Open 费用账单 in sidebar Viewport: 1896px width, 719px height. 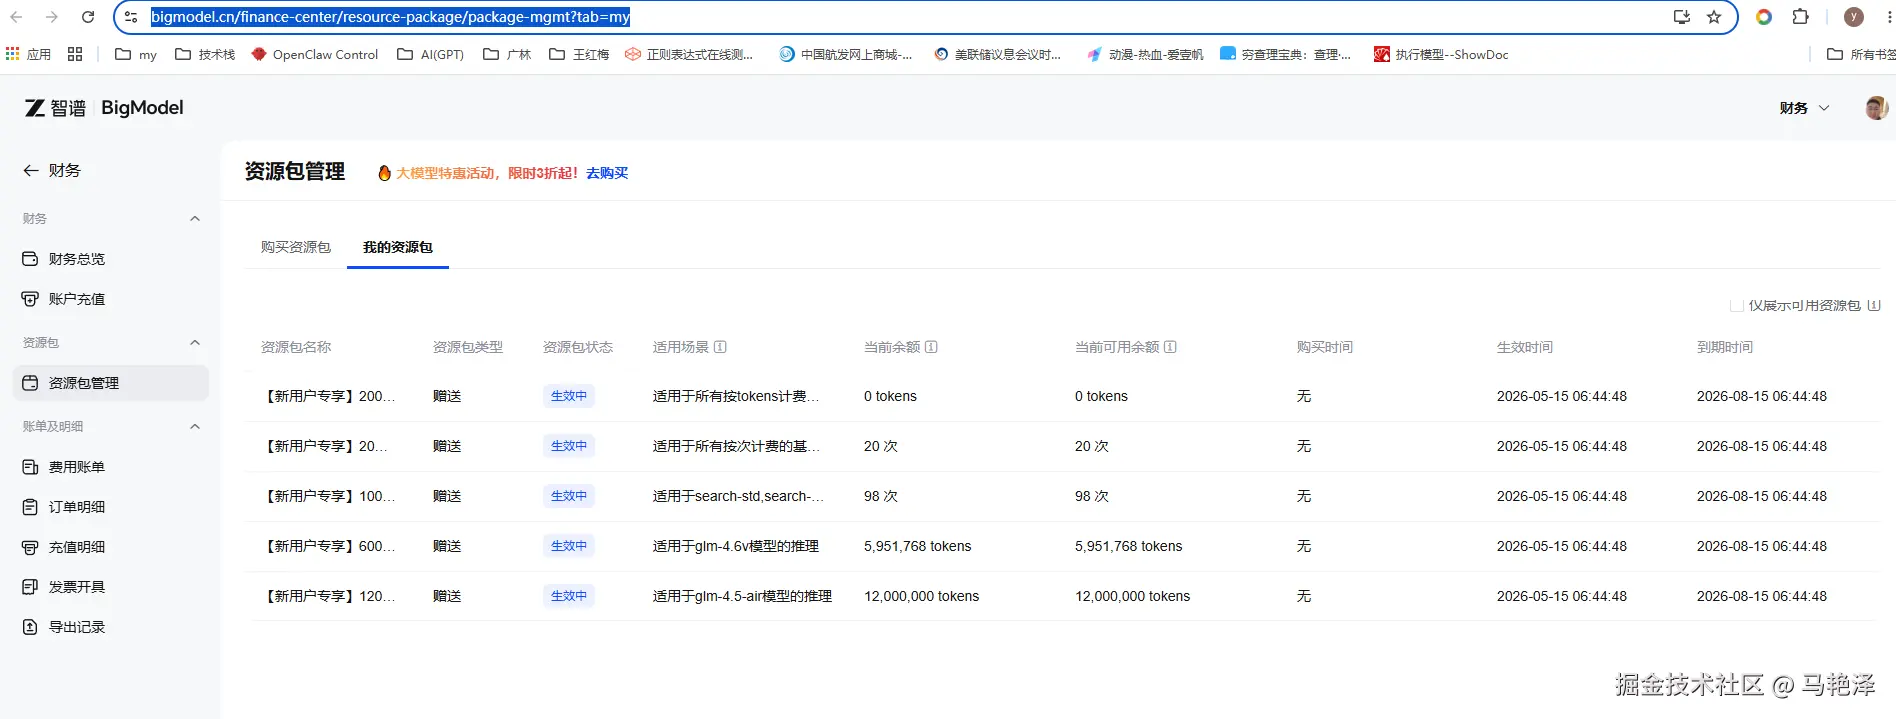[x=110, y=467]
